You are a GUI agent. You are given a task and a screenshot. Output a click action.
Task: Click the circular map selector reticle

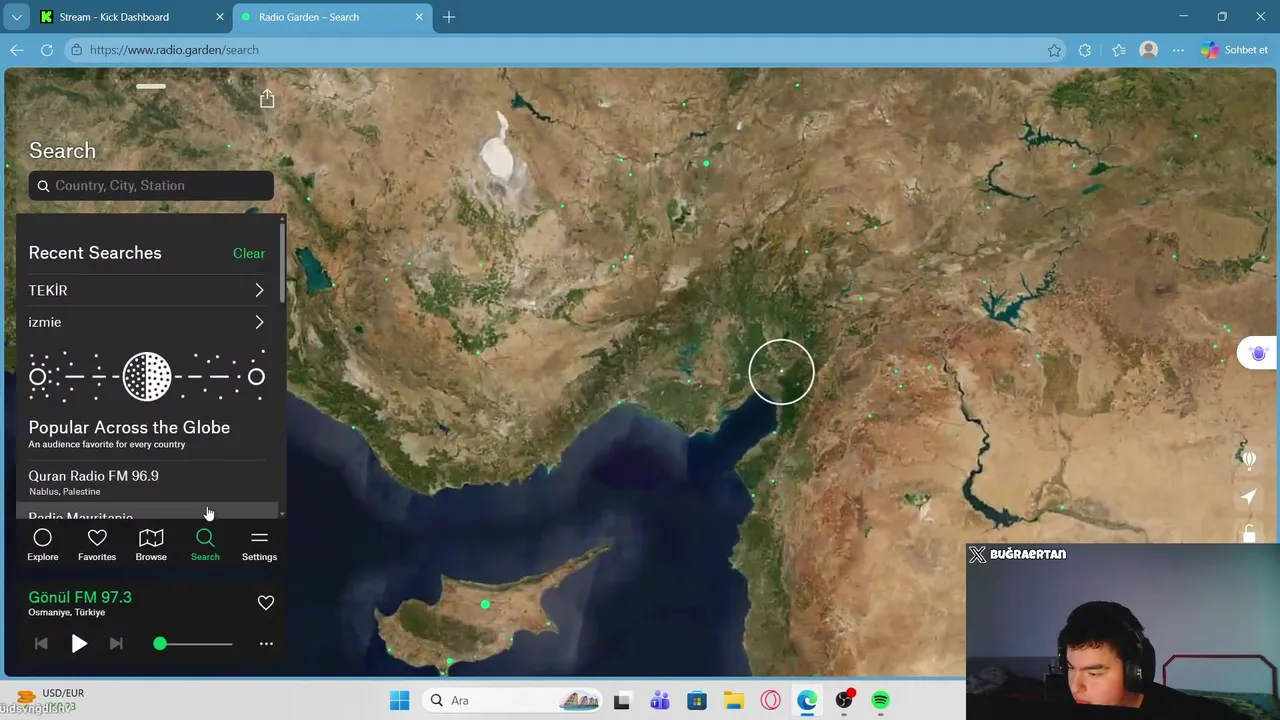click(781, 372)
